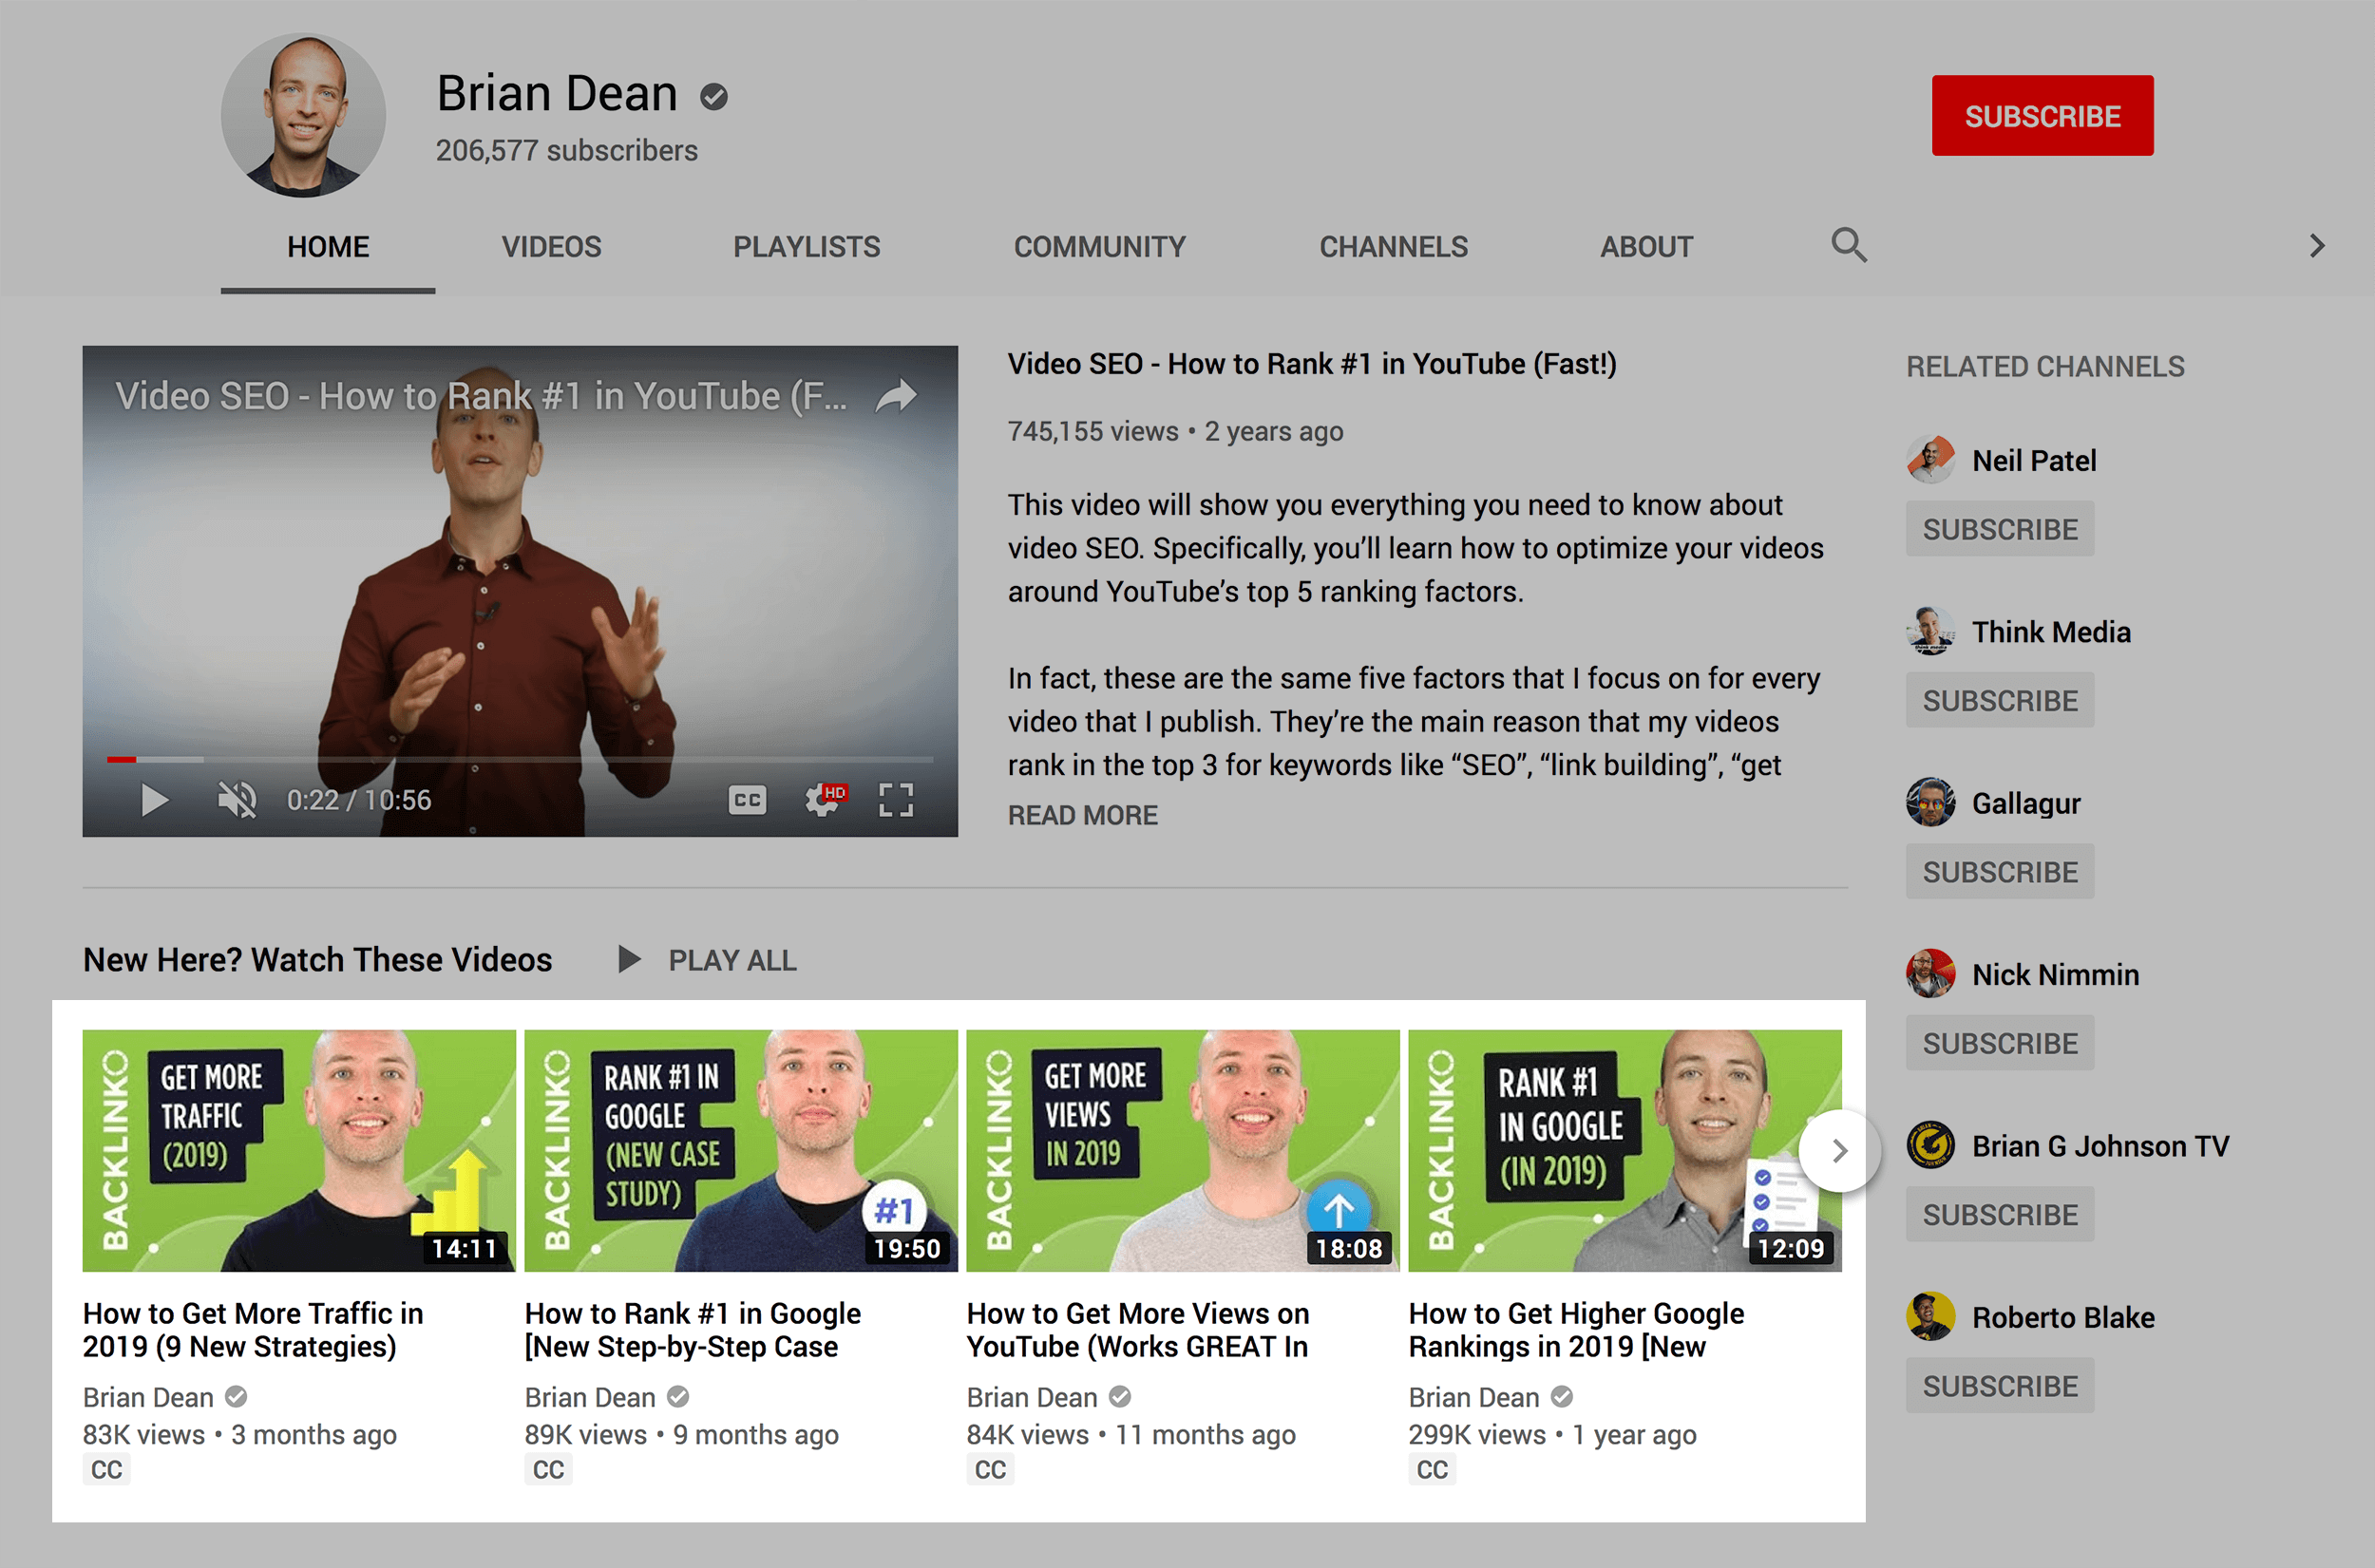Switch the featured video to fullscreen
The height and width of the screenshot is (1568, 2375).
[x=896, y=800]
